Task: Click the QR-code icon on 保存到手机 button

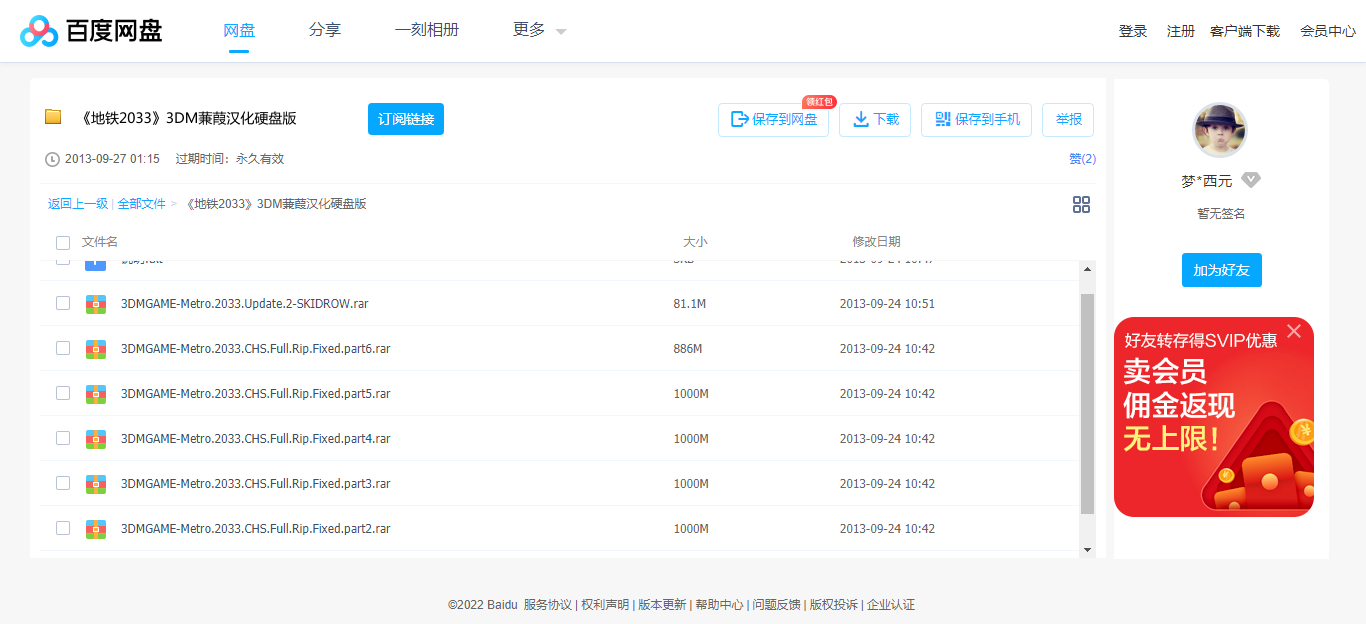Action: 942,119
